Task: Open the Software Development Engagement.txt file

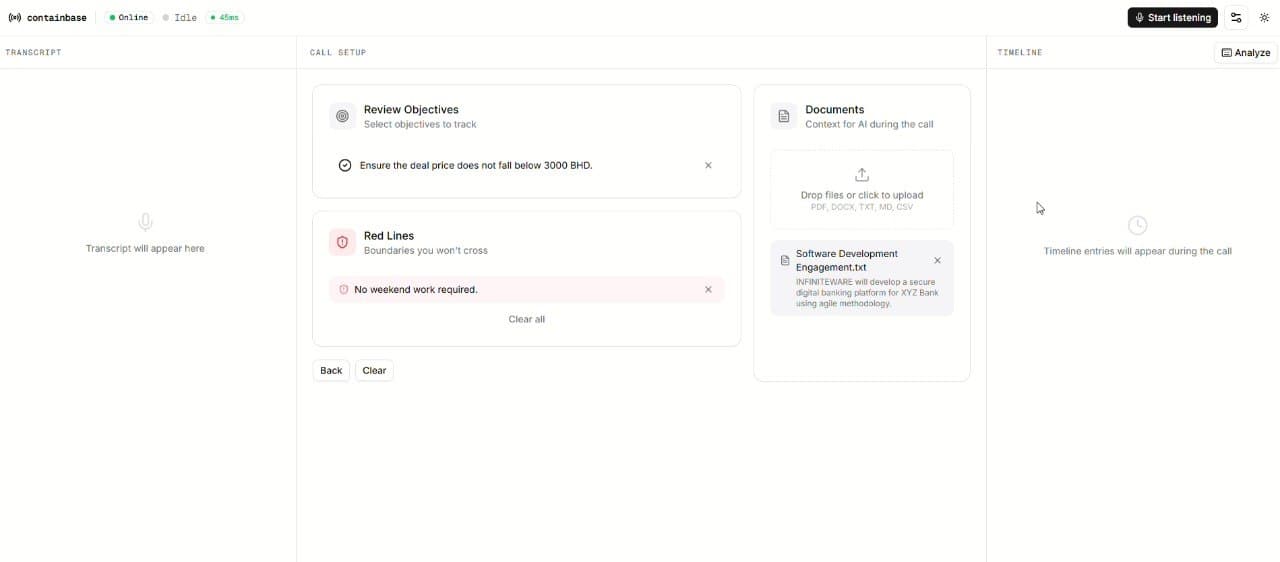Action: click(x=862, y=278)
